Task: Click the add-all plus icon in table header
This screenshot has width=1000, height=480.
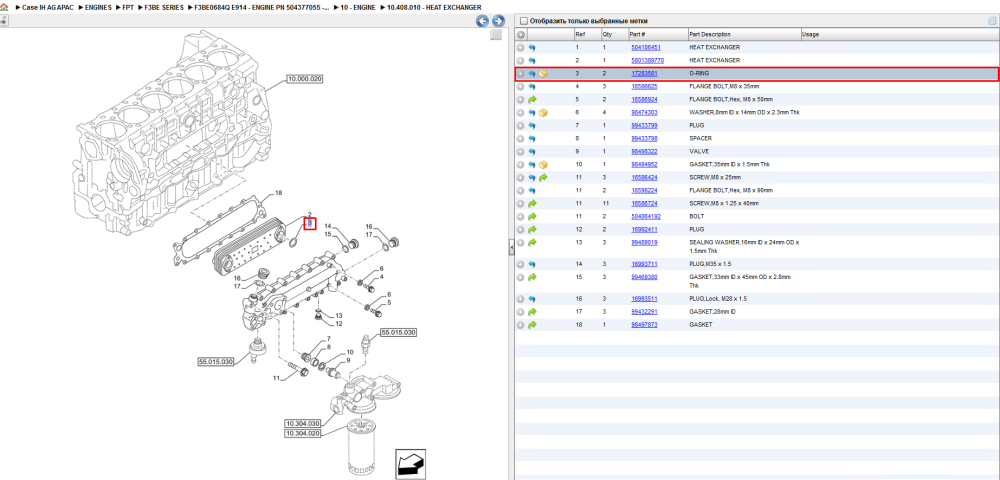Action: click(x=521, y=34)
